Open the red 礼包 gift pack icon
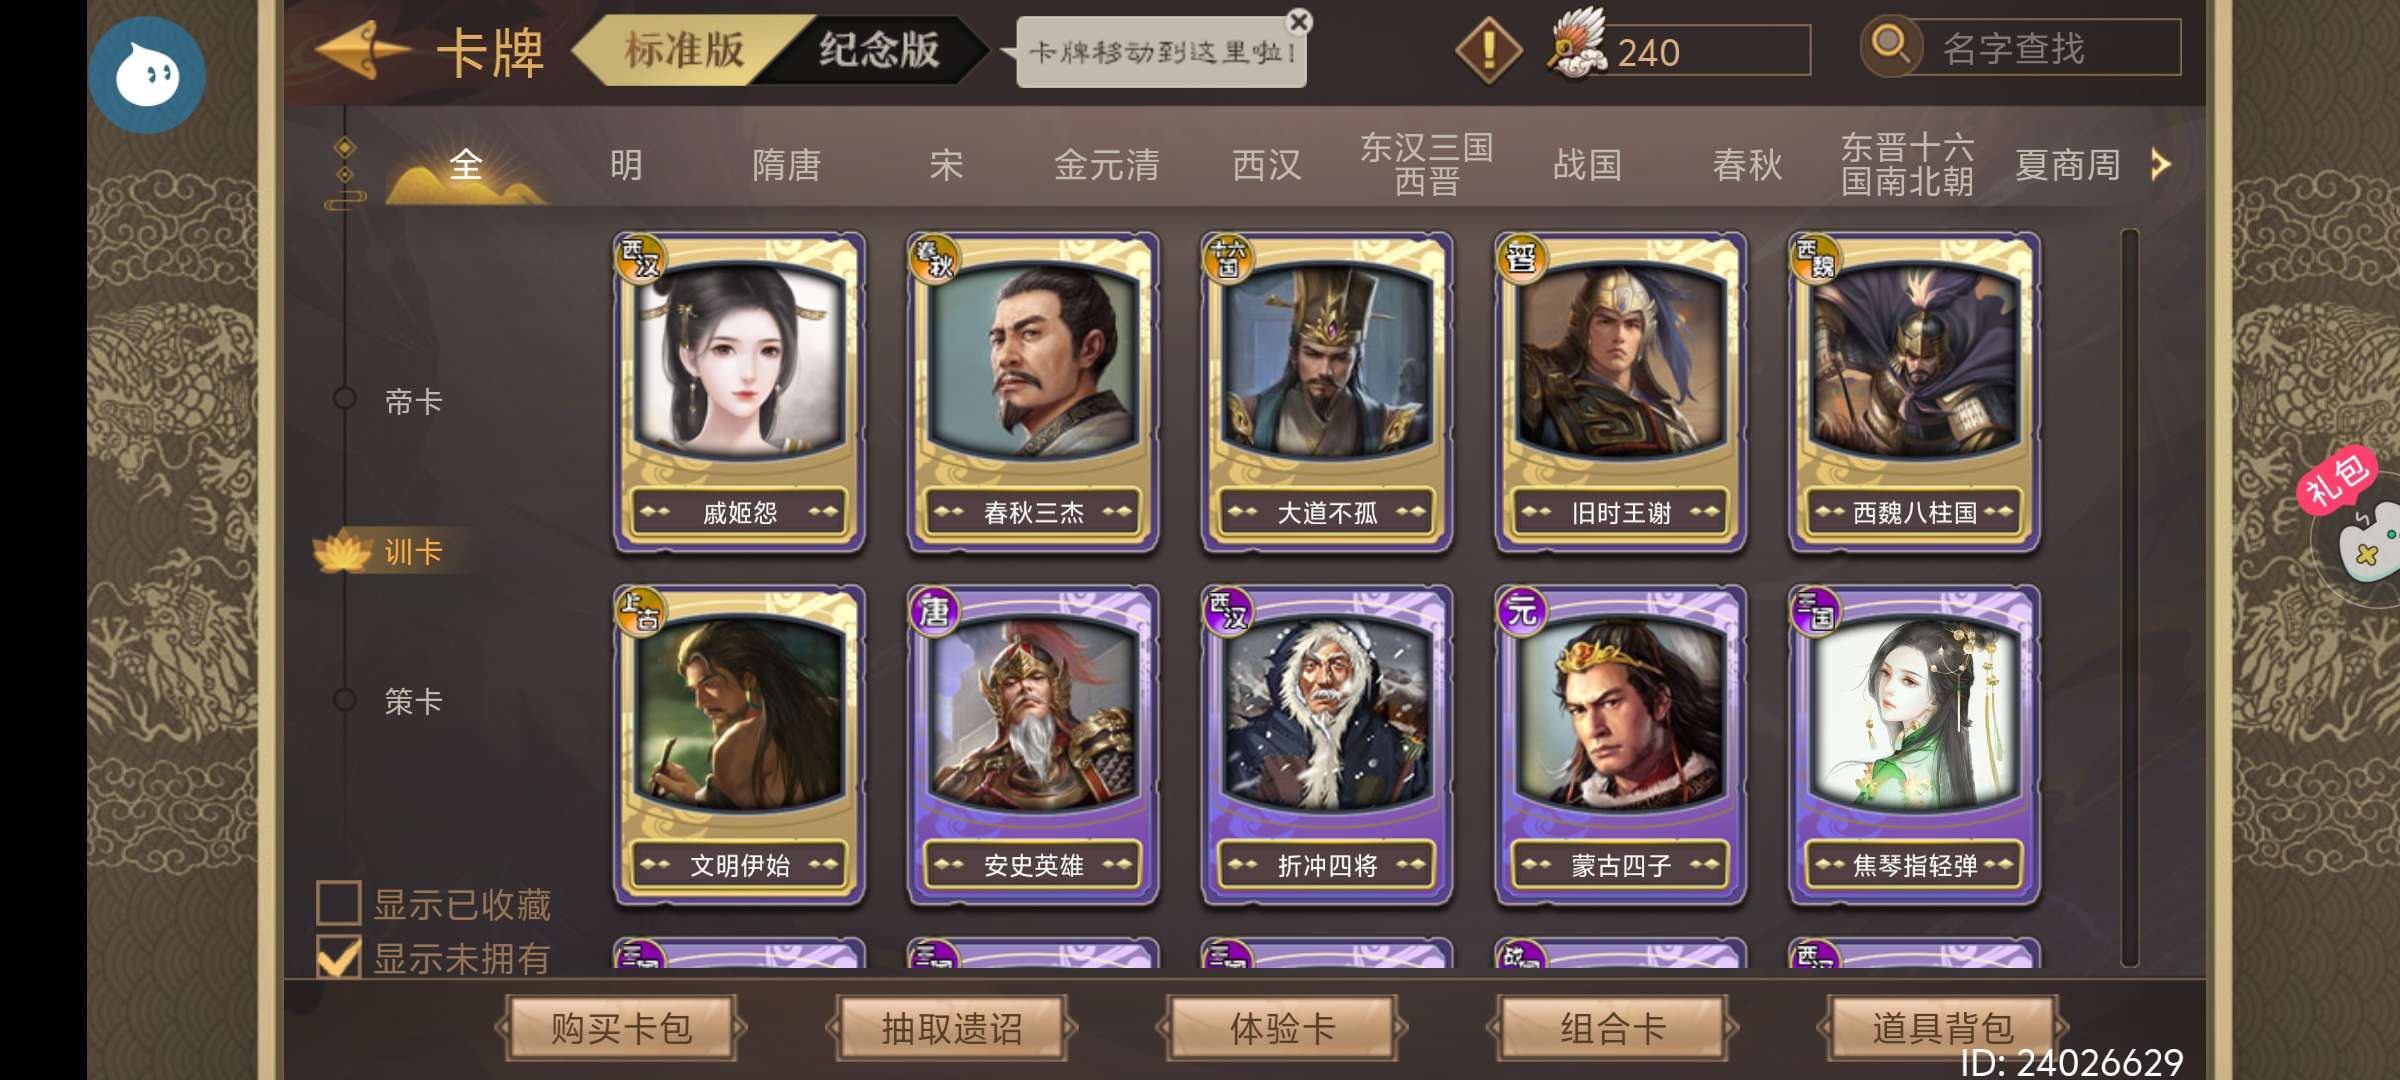 2336,478
